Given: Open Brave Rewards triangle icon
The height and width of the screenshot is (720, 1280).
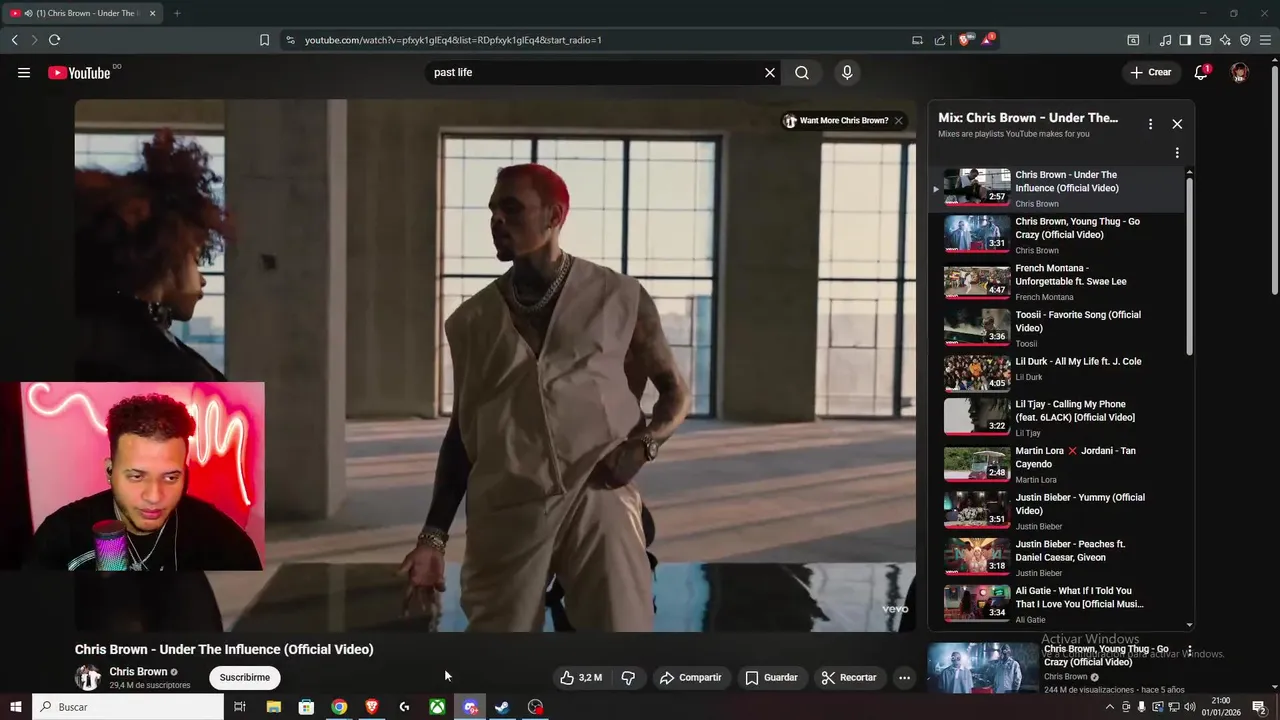Looking at the screenshot, I should click(x=988, y=40).
